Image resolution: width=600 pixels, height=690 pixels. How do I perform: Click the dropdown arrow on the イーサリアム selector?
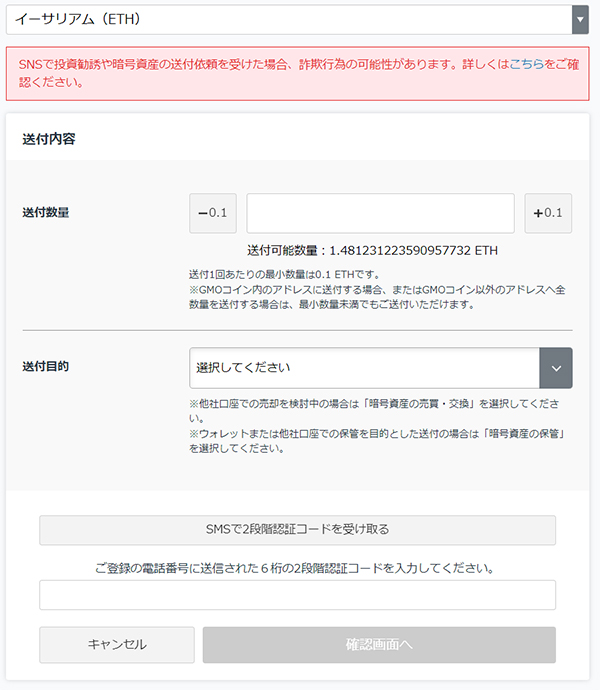580,20
